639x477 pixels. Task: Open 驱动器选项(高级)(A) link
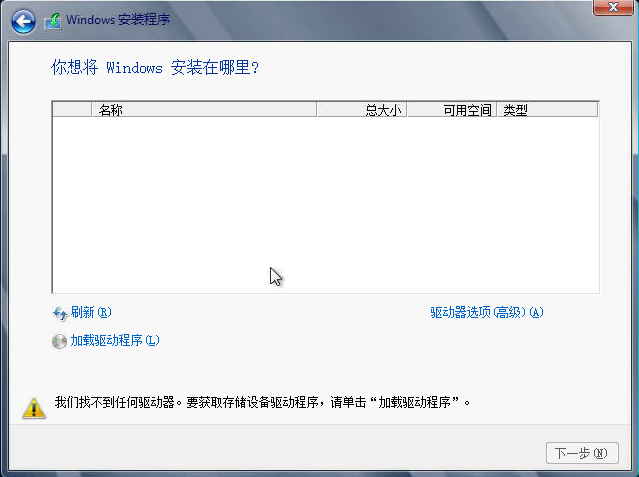(486, 312)
